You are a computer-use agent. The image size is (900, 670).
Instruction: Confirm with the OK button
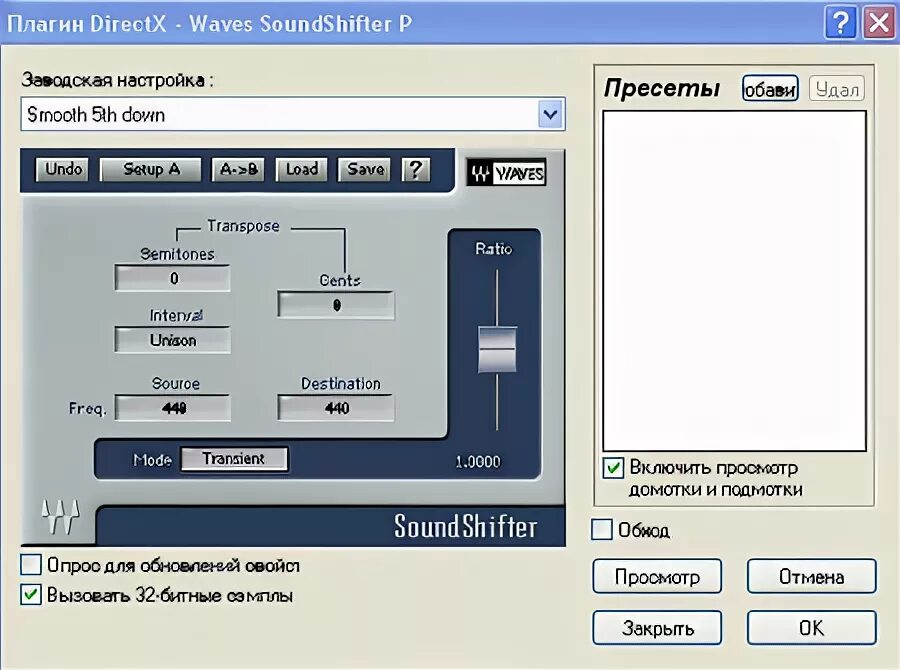coord(812,628)
